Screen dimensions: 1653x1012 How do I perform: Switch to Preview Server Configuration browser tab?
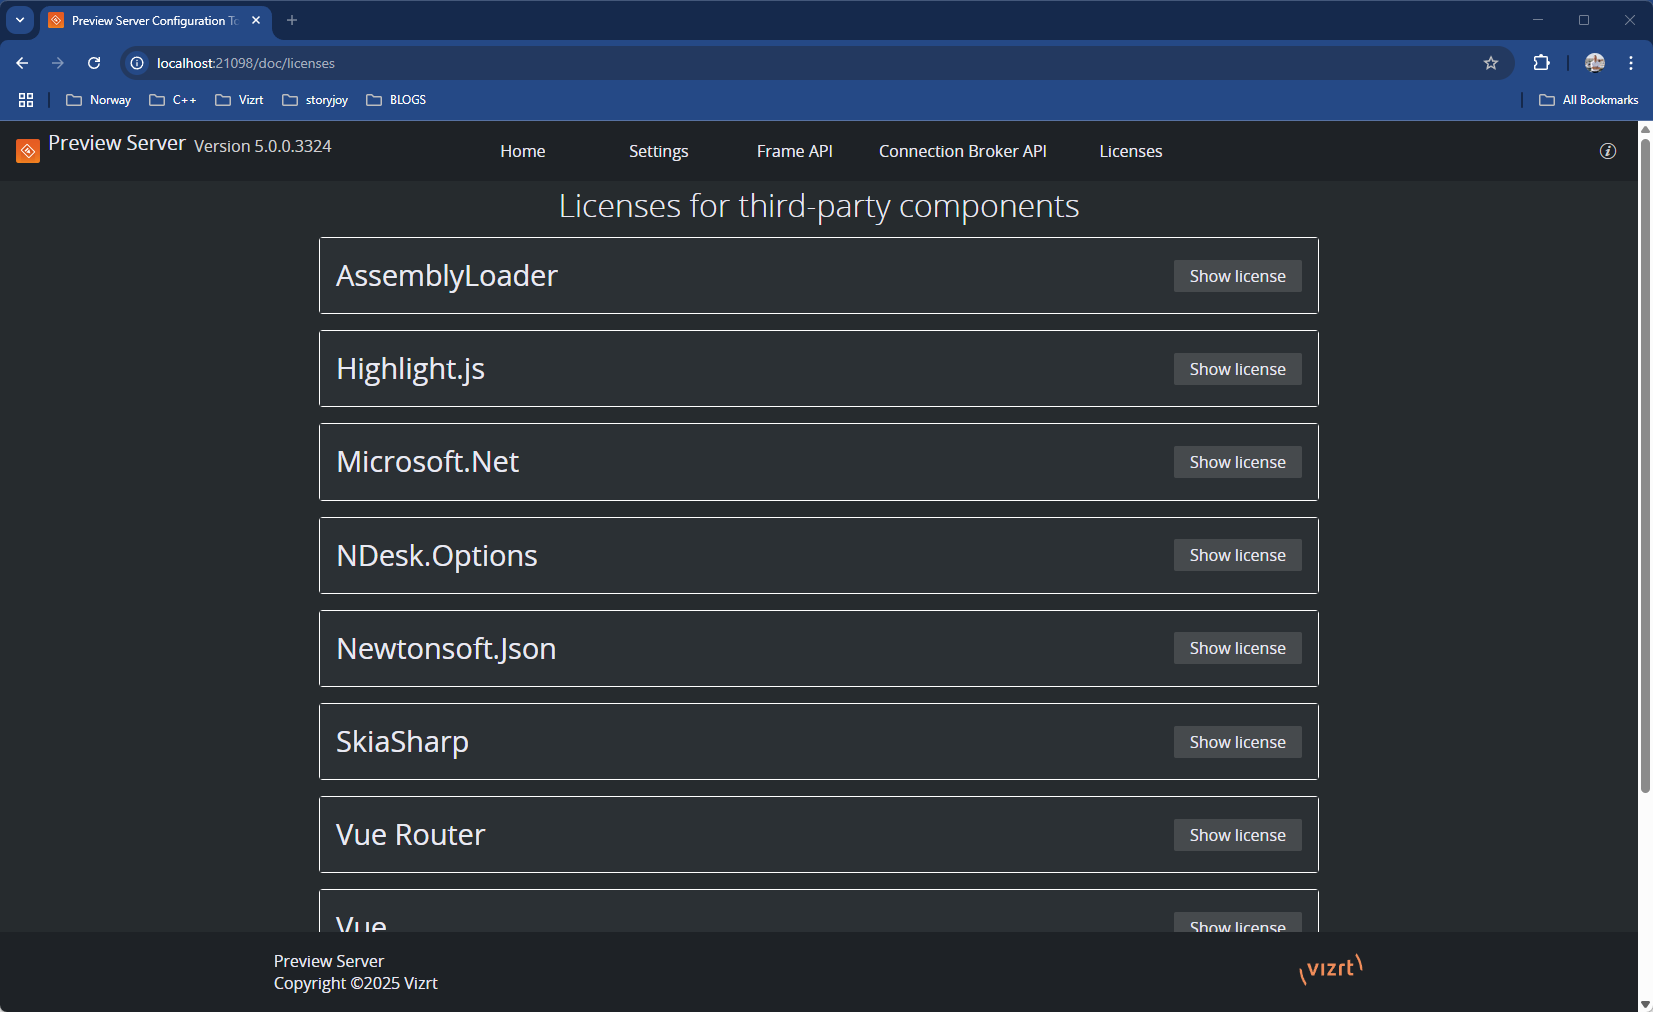click(155, 20)
